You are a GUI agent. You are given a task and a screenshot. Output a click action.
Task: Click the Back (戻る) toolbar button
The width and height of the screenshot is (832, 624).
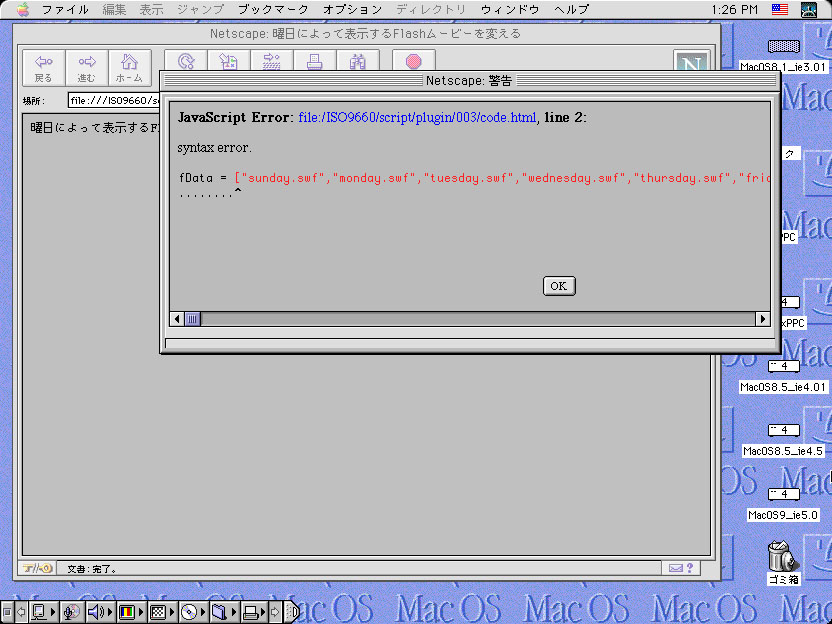coord(44,67)
